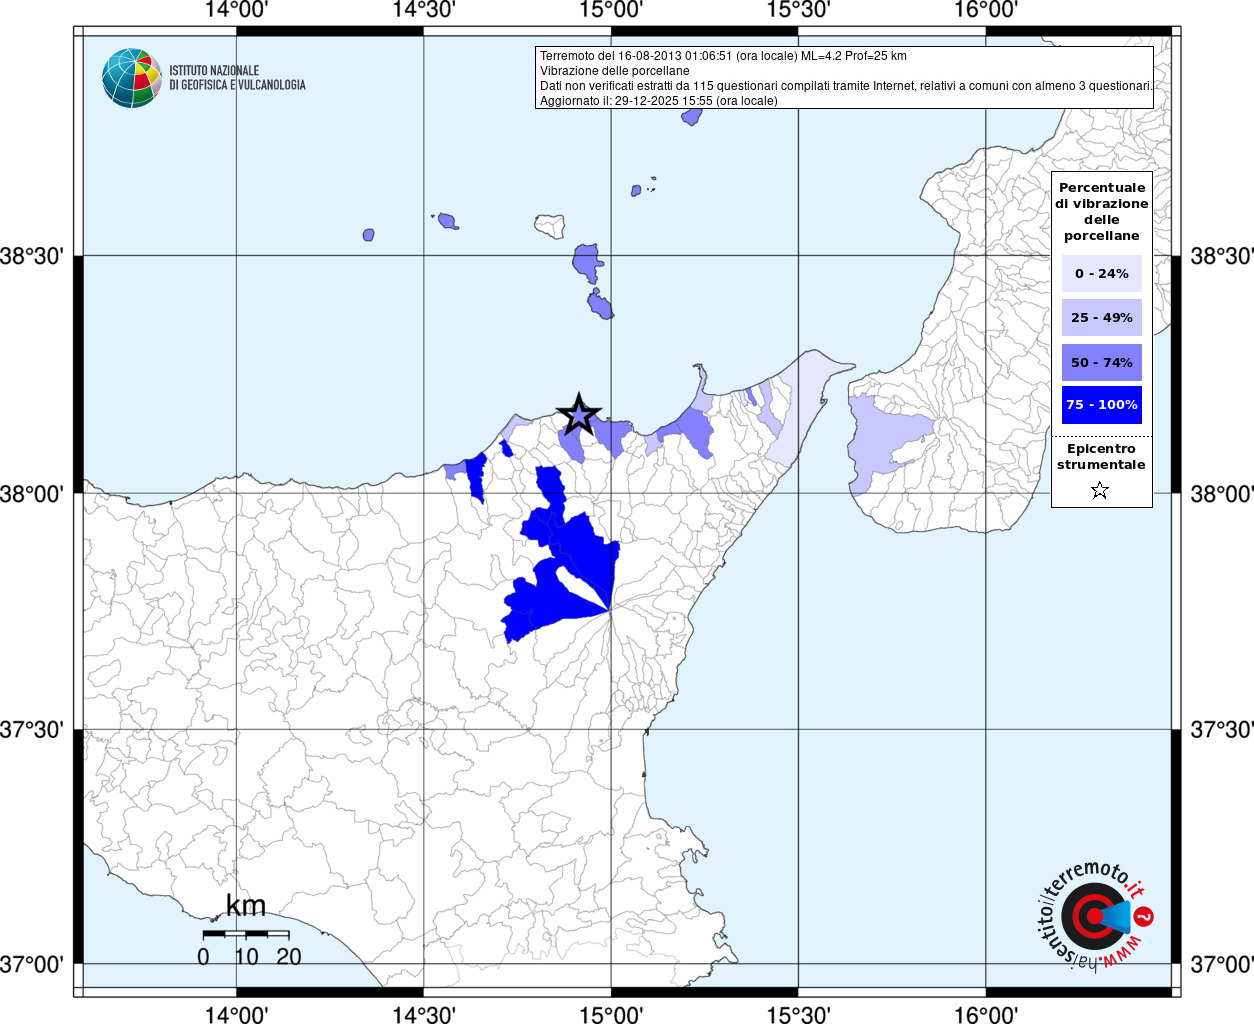Click the haisentitoilterremoto.it target logo

1094,916
